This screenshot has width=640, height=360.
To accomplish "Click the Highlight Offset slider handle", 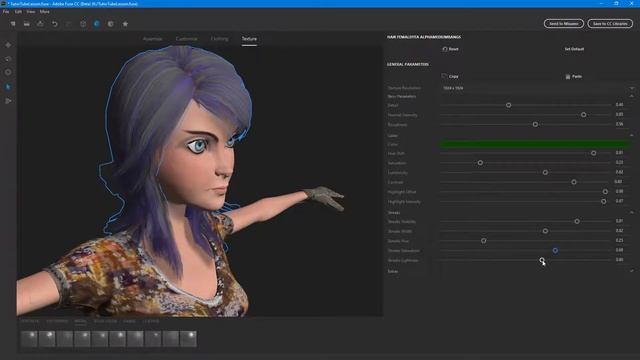I will pos(605,192).
